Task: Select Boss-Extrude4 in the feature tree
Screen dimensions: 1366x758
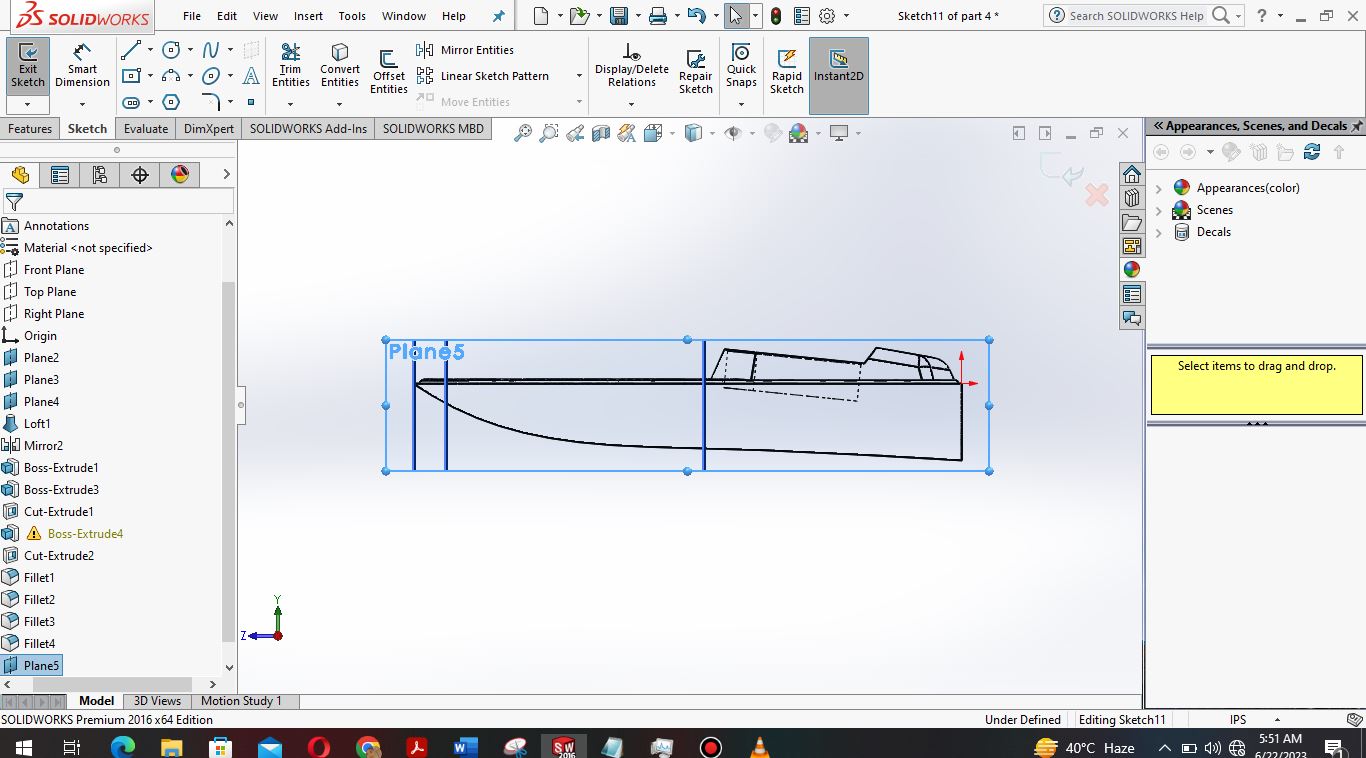Action: (85, 534)
